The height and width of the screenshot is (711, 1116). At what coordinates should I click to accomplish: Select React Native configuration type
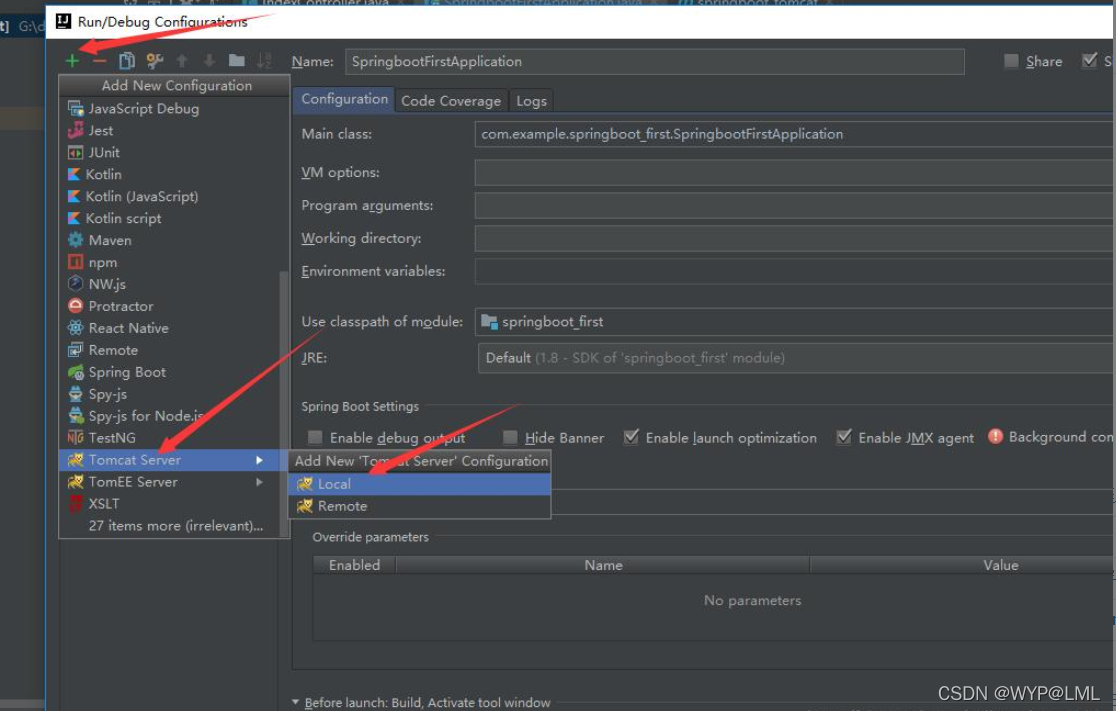[171, 329]
